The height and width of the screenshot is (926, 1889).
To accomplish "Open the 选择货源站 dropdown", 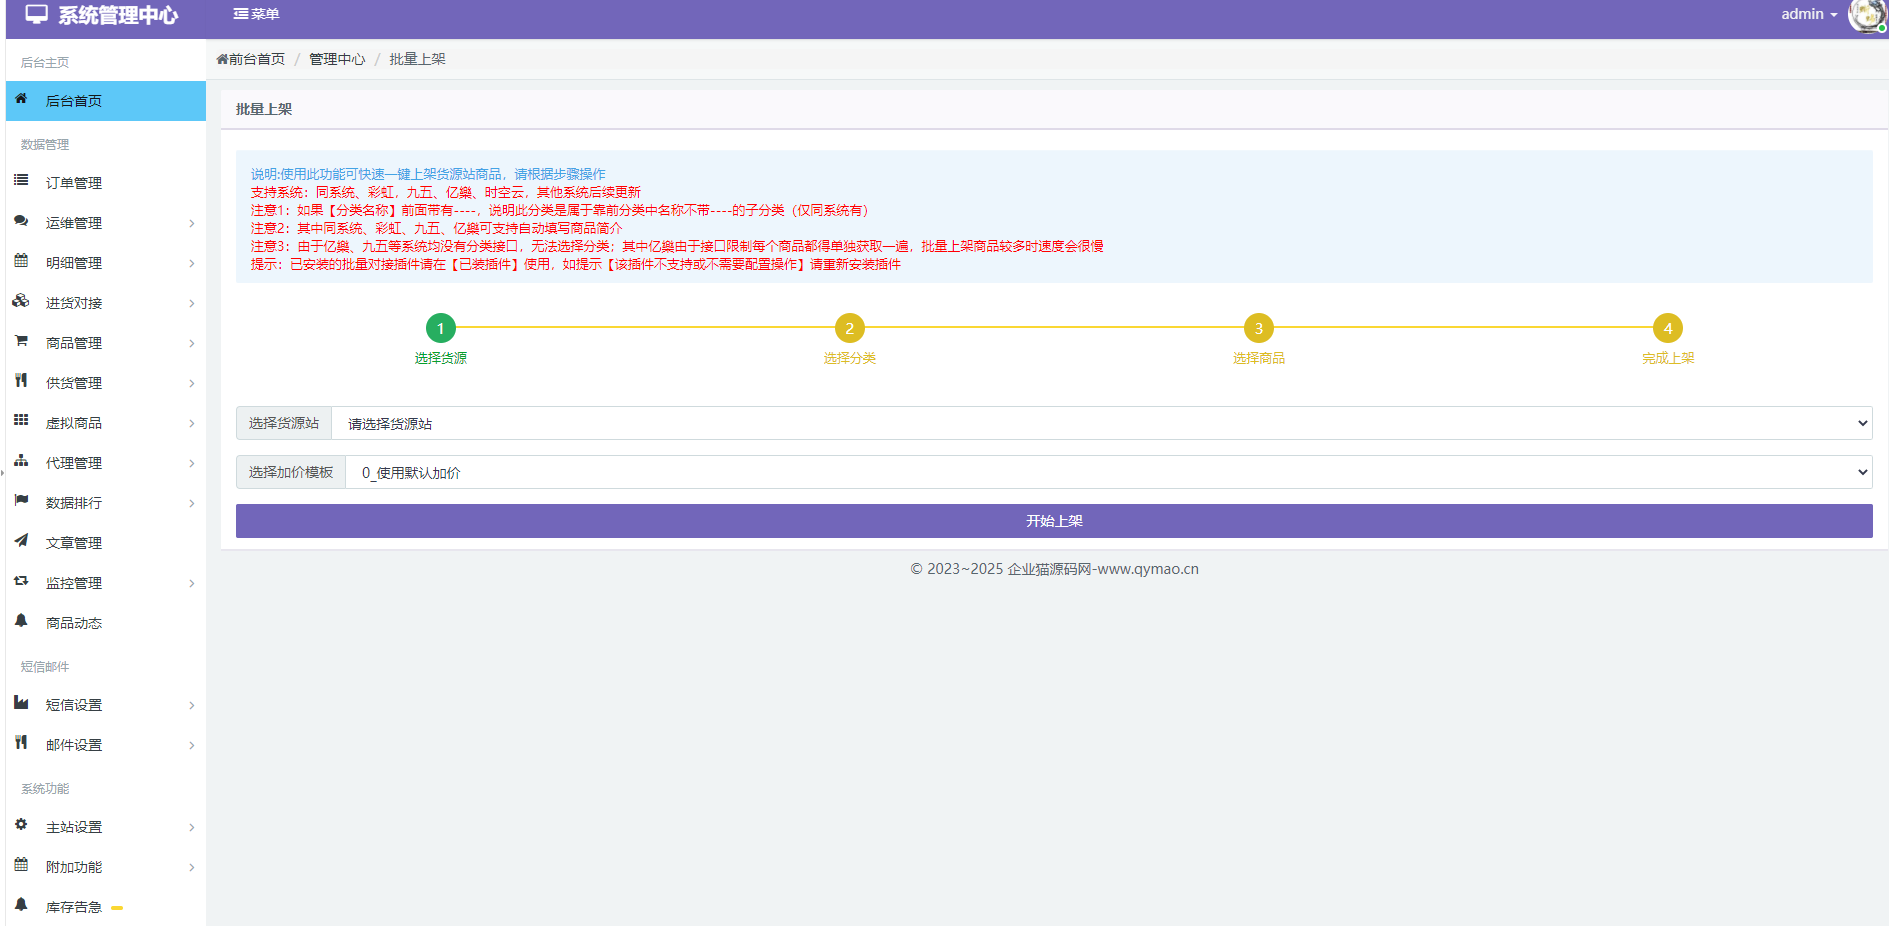I will (1100, 423).
